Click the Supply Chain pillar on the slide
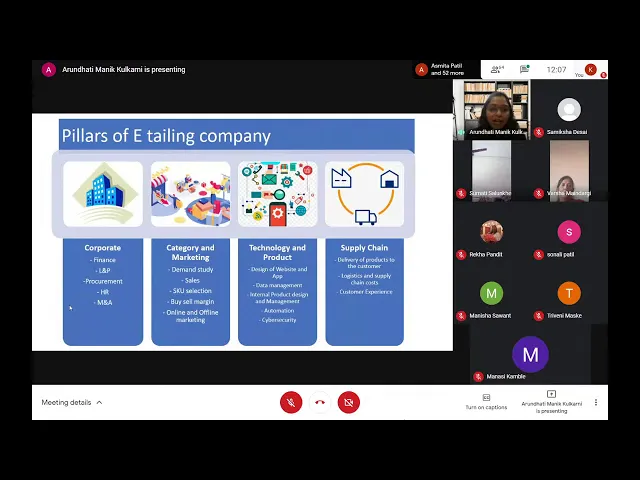Viewport: 640px width, 480px height. point(364,247)
